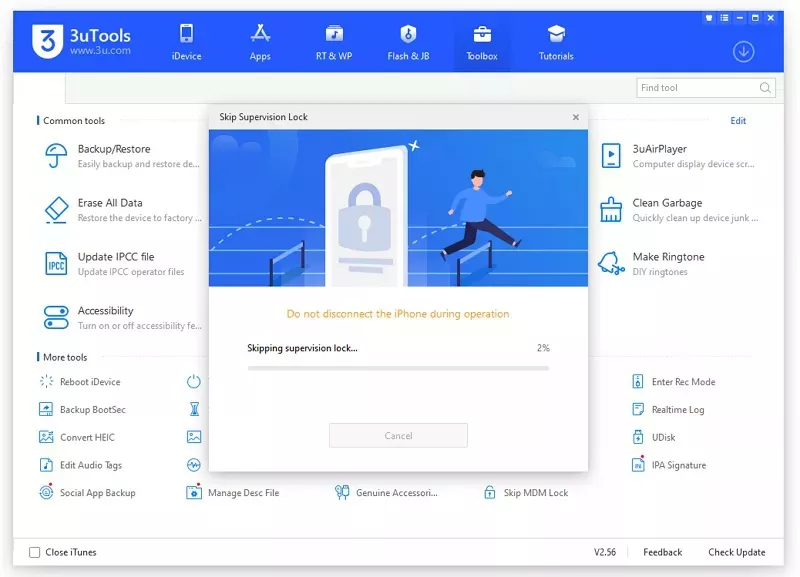Viewport: 800px width, 577px height.
Task: Open the download panel in top right
Action: pos(743,50)
